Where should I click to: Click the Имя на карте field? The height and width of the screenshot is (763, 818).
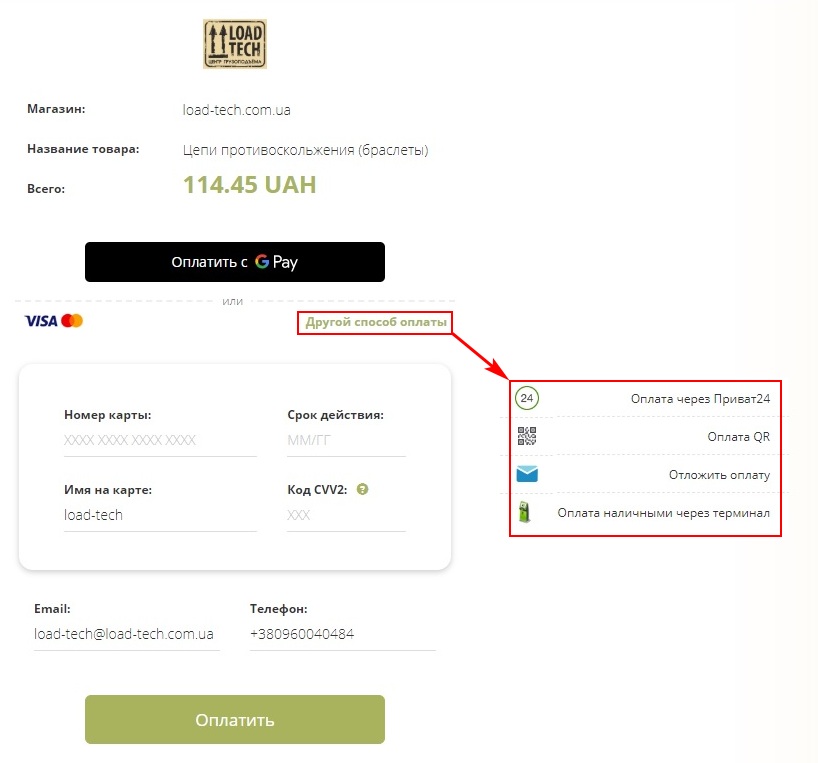point(160,515)
